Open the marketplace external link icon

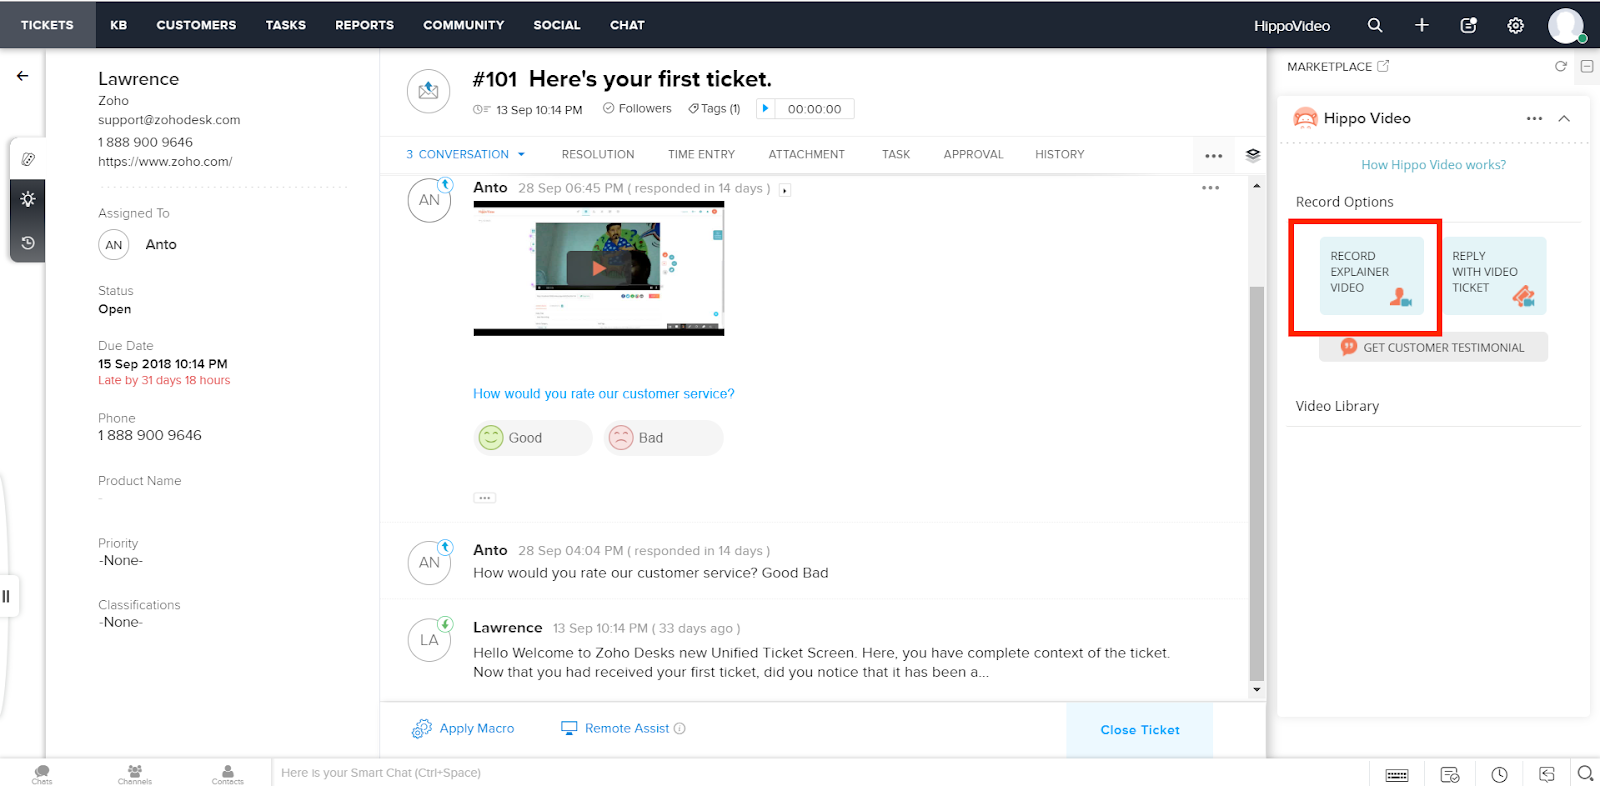pyautogui.click(x=1383, y=66)
